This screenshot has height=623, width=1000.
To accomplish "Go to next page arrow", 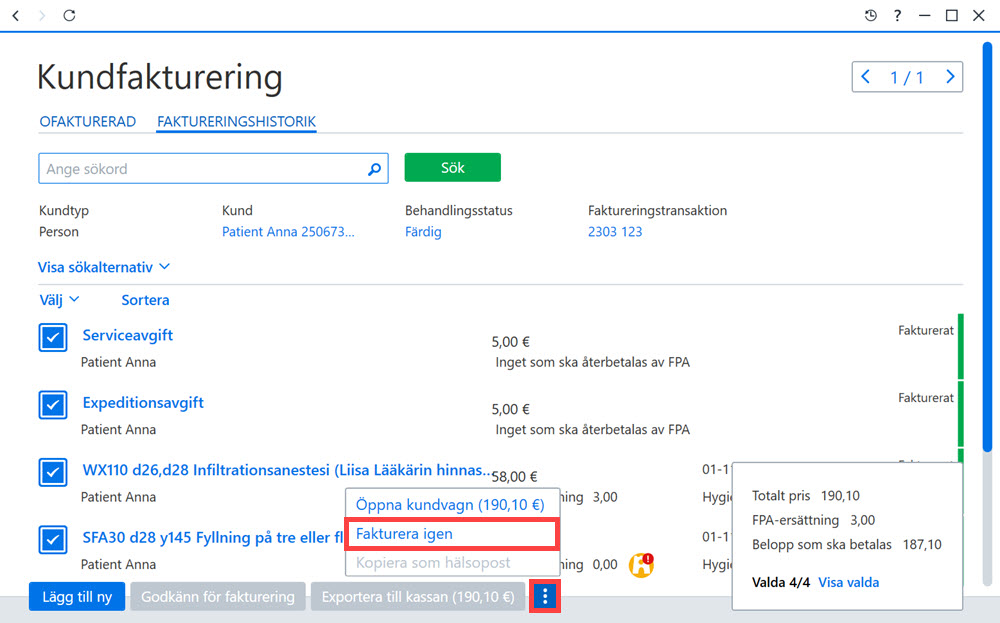I will [x=950, y=77].
